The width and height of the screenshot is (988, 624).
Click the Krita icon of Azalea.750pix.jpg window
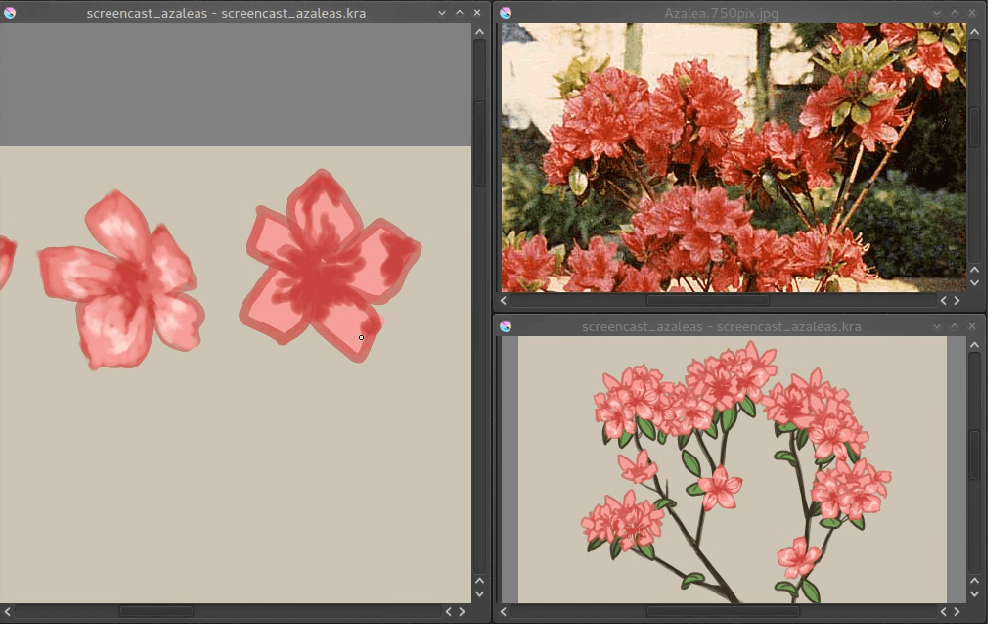pyautogui.click(x=505, y=13)
